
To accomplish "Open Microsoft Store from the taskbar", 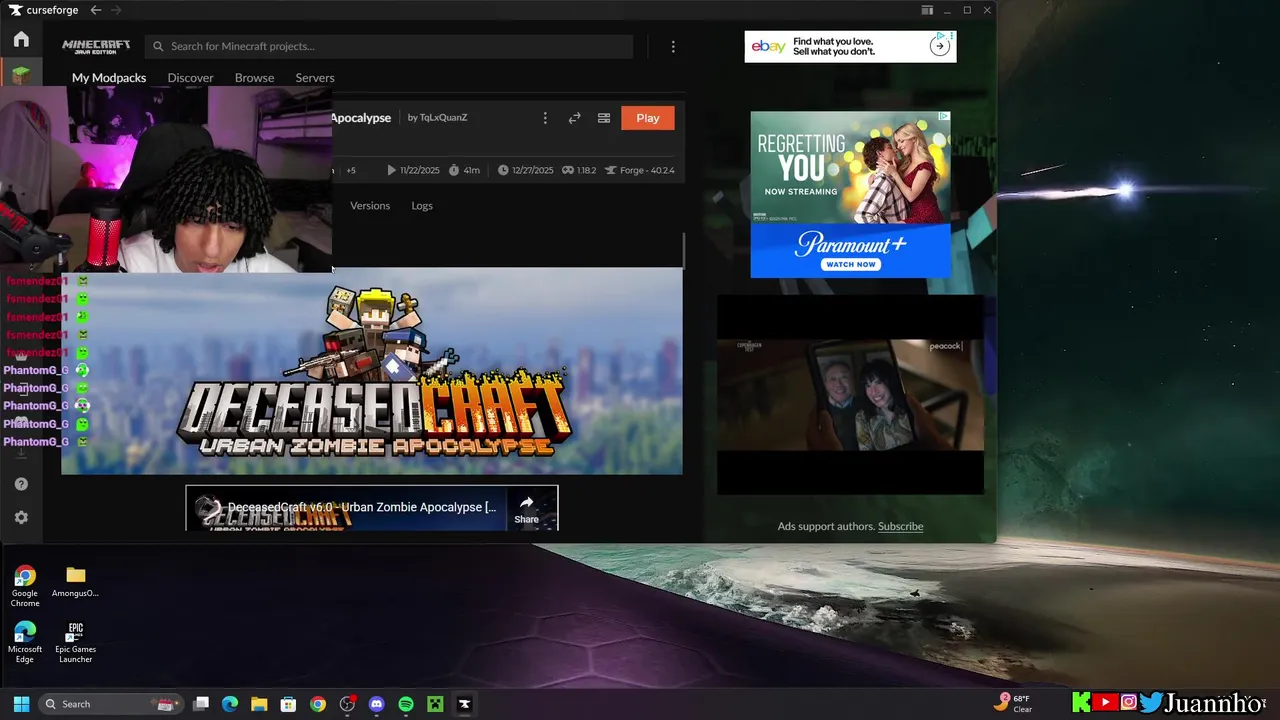I will pos(288,704).
